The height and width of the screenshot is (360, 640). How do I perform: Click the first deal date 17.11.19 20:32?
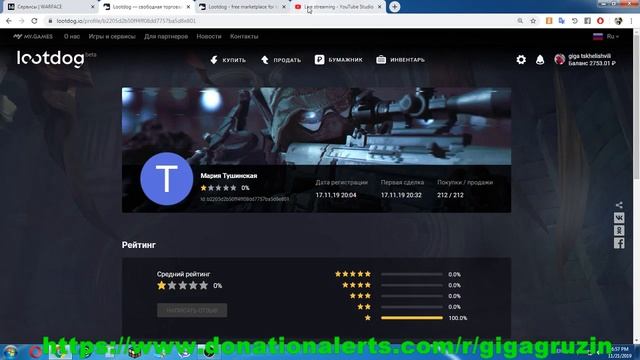tap(401, 195)
